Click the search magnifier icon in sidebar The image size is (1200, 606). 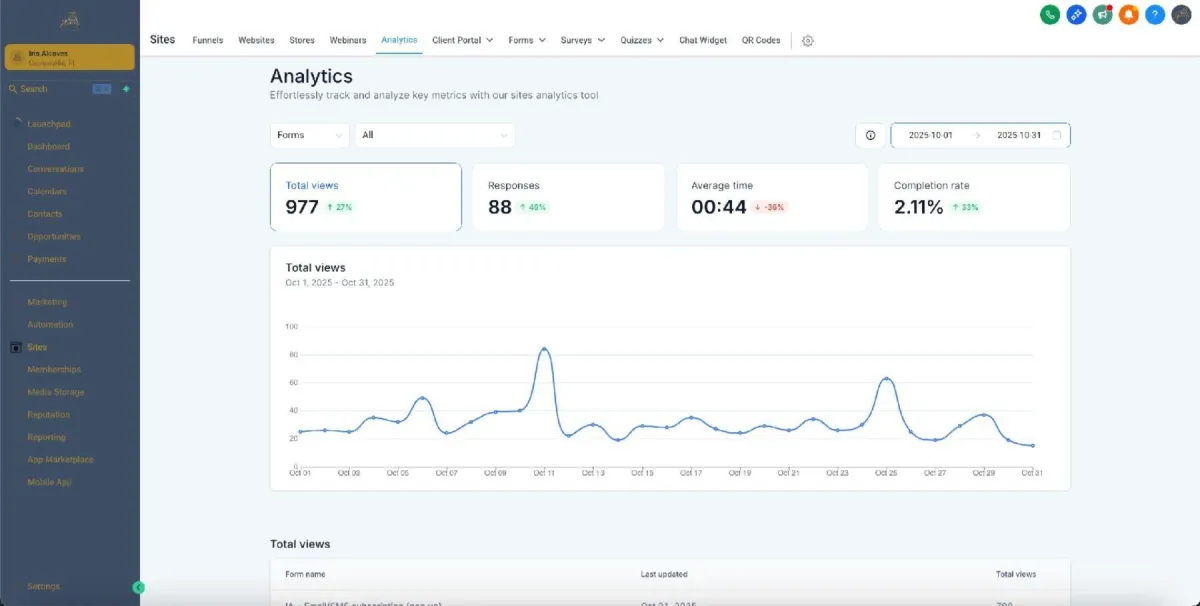[13, 89]
